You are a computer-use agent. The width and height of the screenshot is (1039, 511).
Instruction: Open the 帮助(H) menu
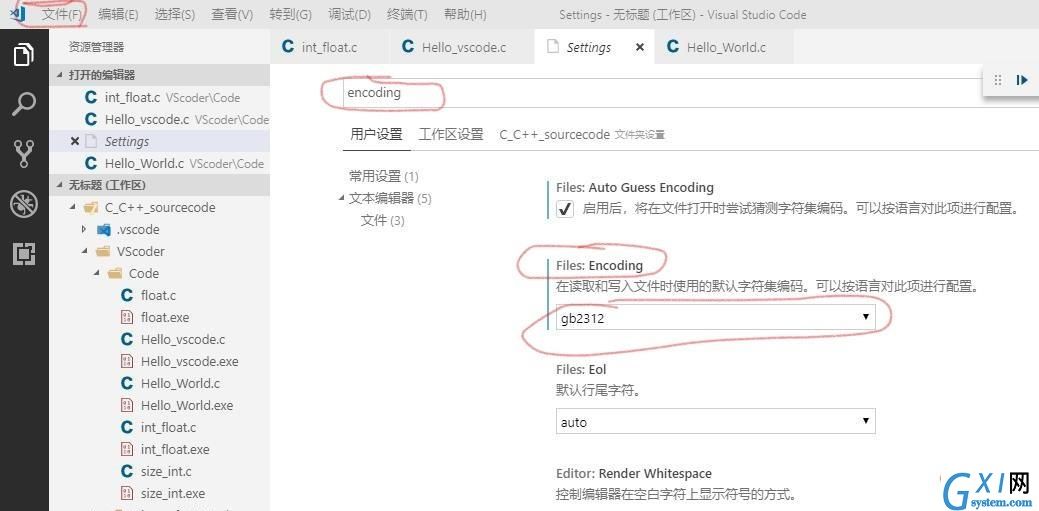(x=465, y=15)
